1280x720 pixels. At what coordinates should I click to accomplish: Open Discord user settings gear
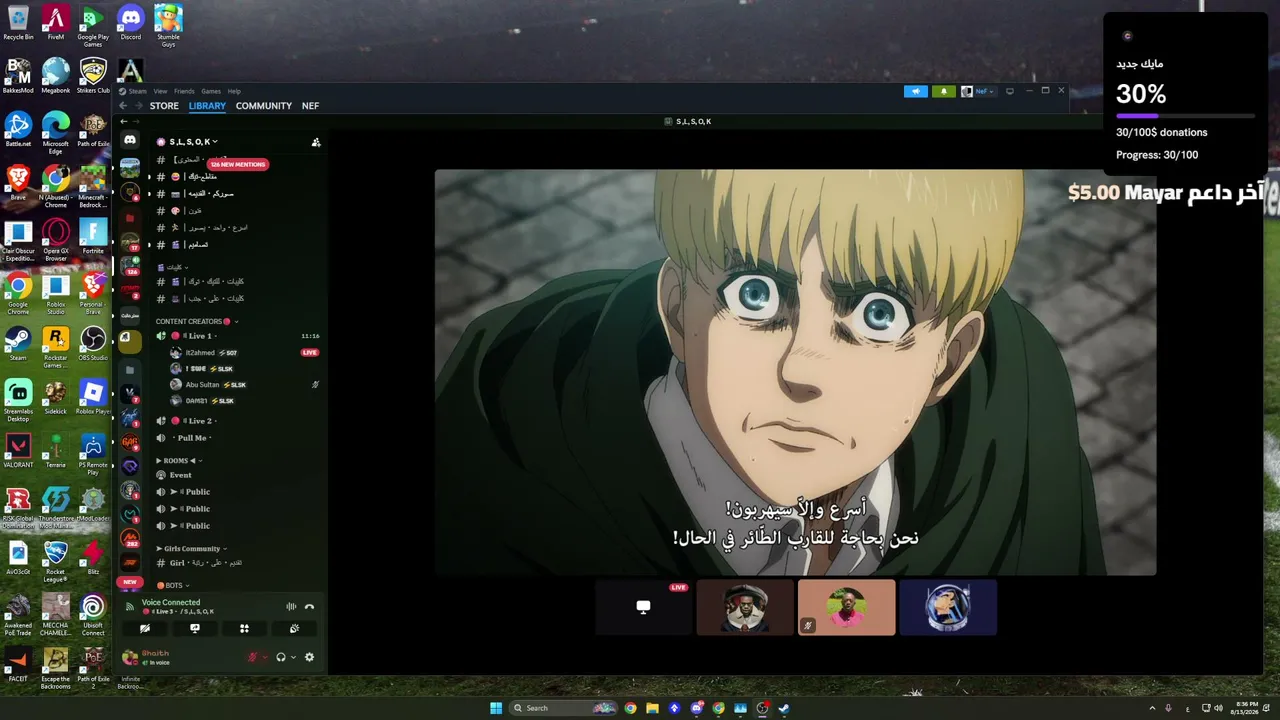309,657
